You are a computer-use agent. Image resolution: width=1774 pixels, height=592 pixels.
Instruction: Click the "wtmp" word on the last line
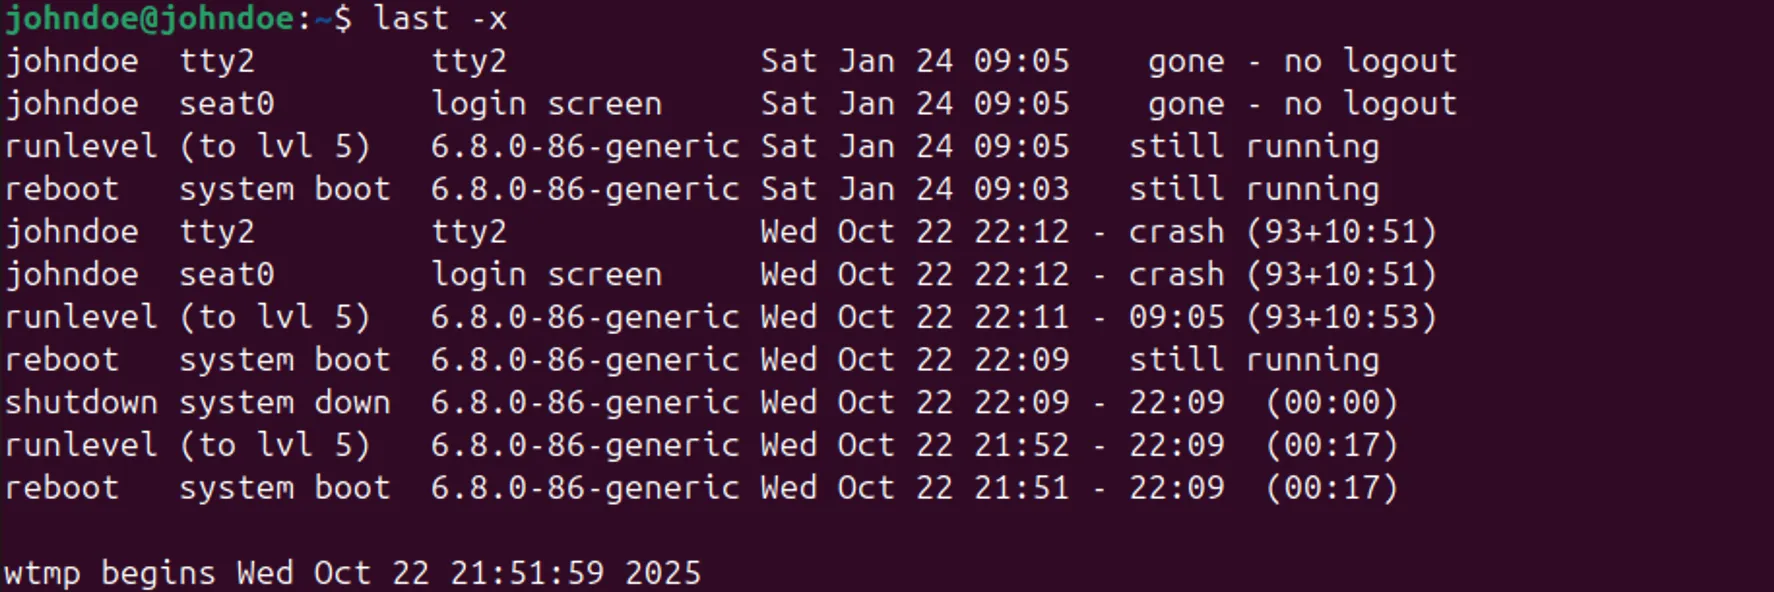pyautogui.click(x=42, y=573)
